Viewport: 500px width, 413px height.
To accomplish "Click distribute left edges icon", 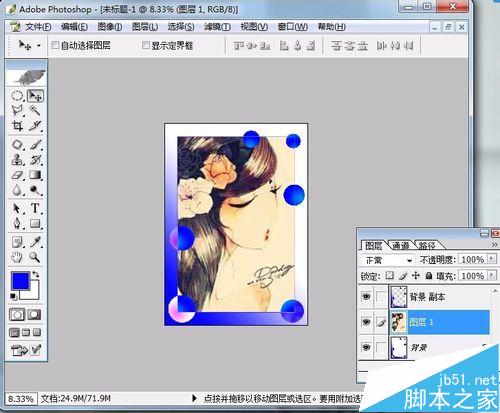I will click(382, 46).
